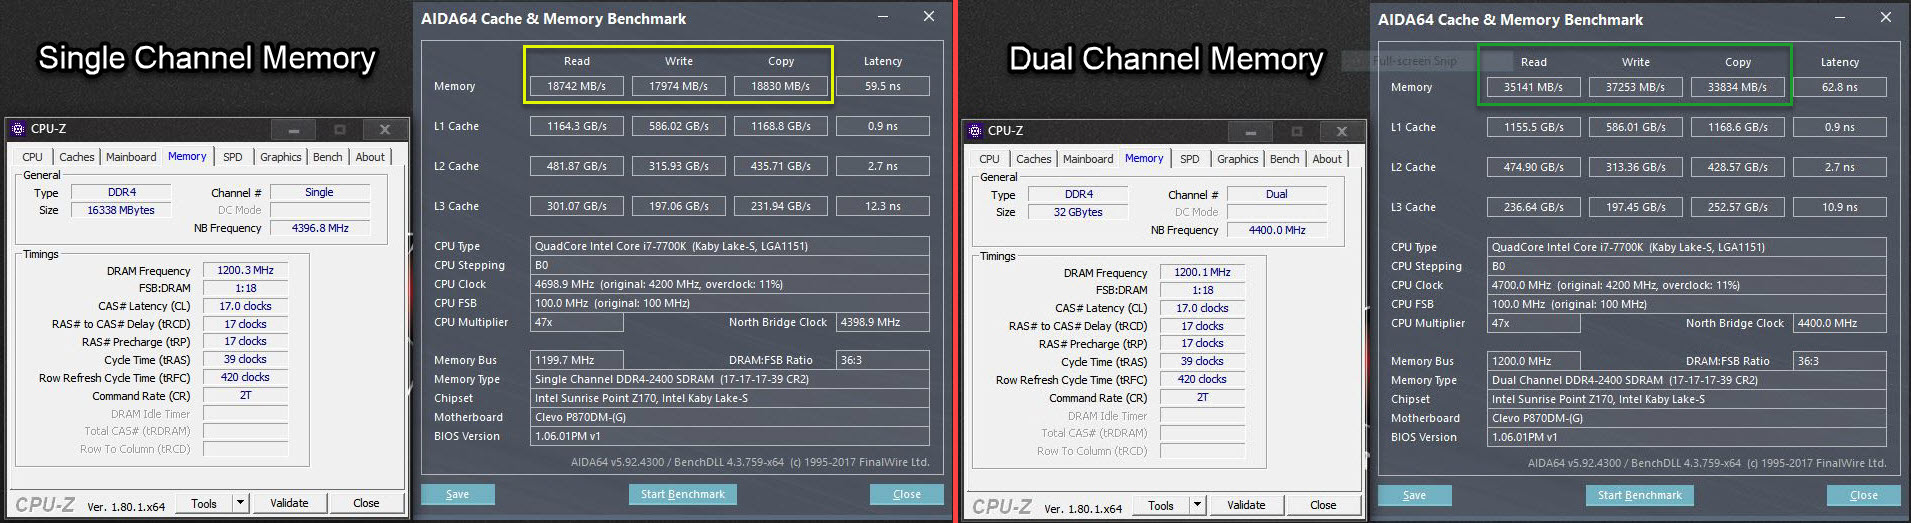Minimize the right AIDA64 benchmark window

coord(1841,18)
